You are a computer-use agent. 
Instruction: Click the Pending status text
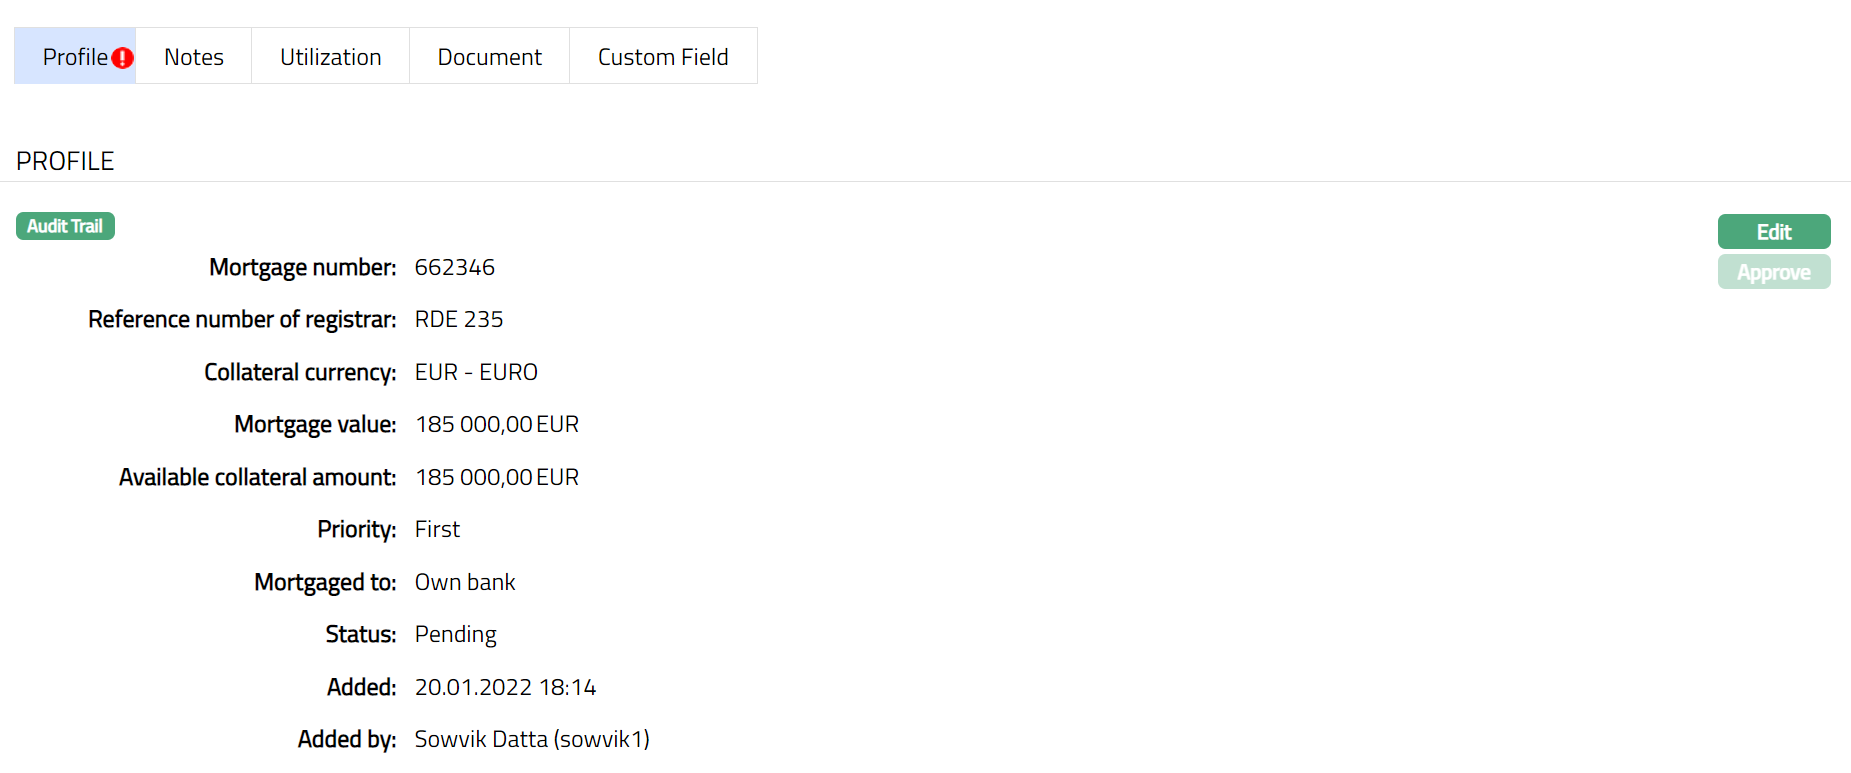pyautogui.click(x=456, y=634)
